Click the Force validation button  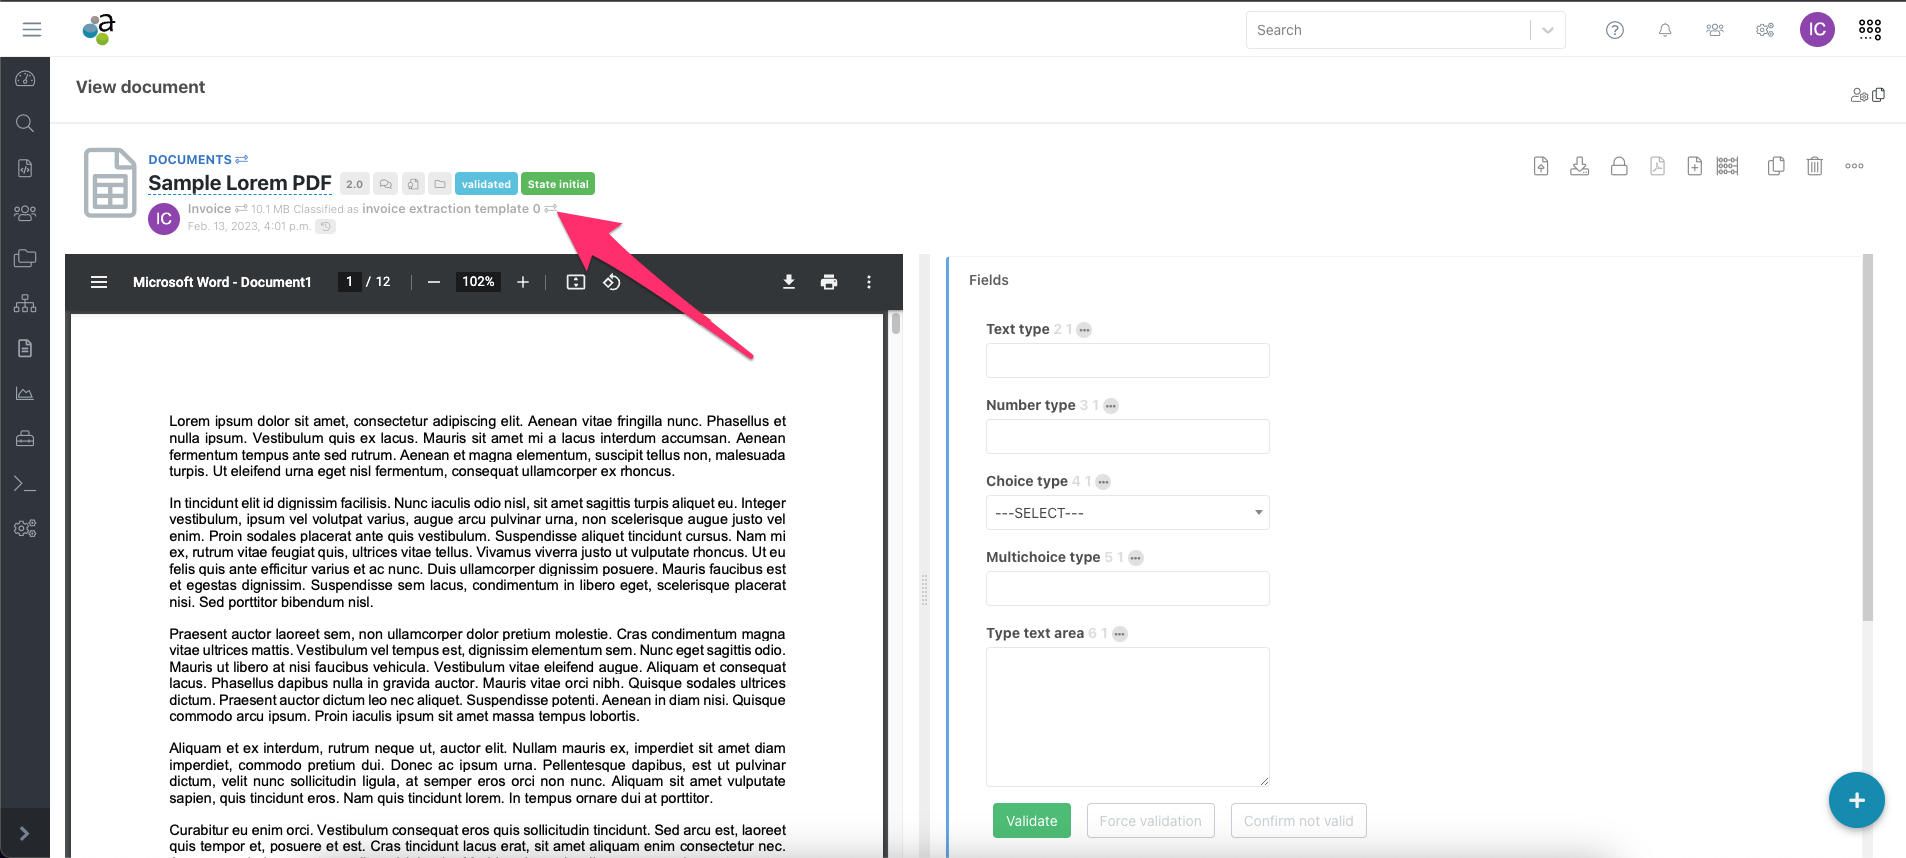coord(1150,821)
